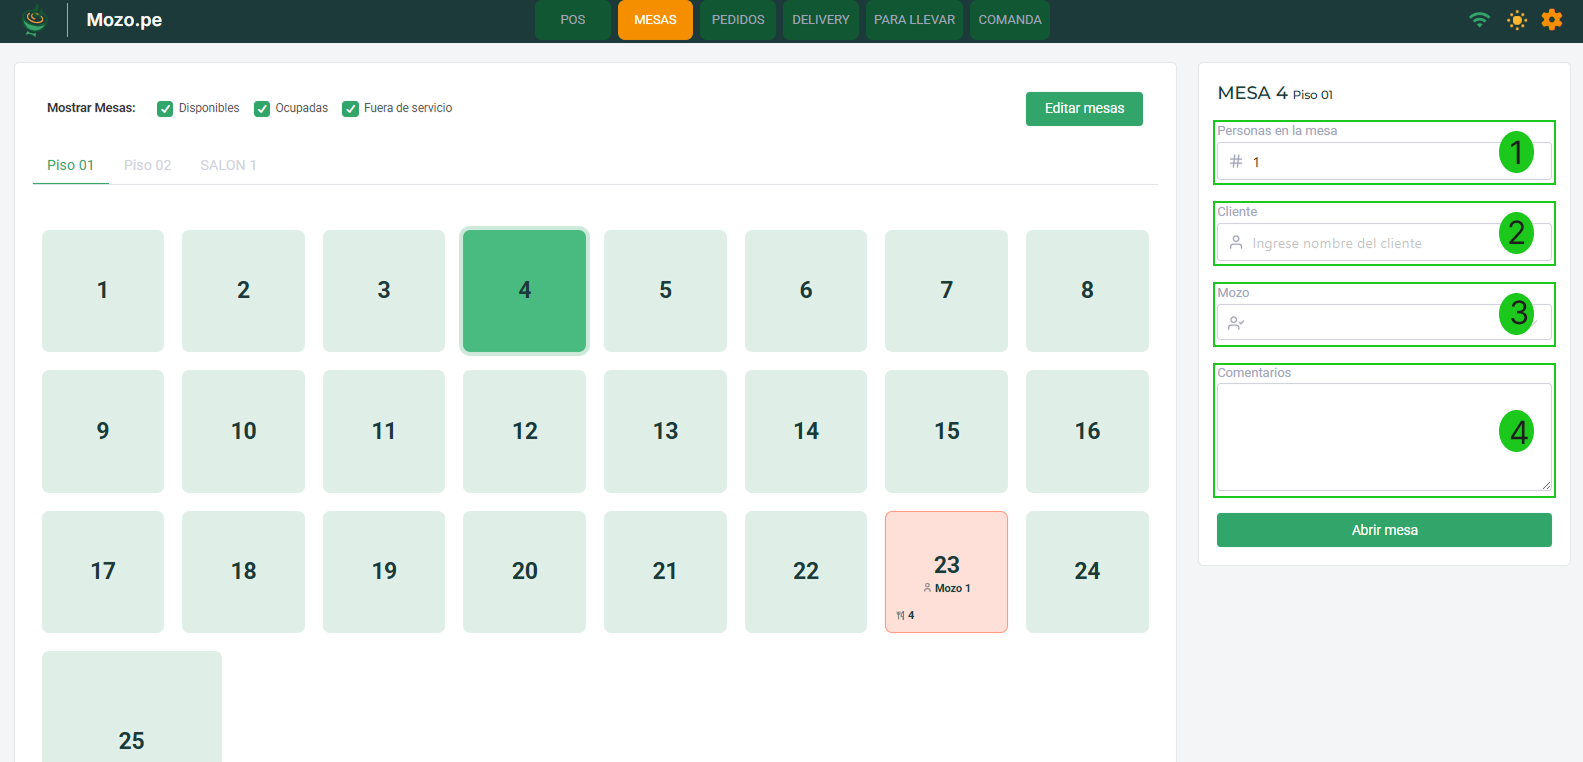Select occupied table 23
Image resolution: width=1583 pixels, height=762 pixels.
tap(946, 572)
